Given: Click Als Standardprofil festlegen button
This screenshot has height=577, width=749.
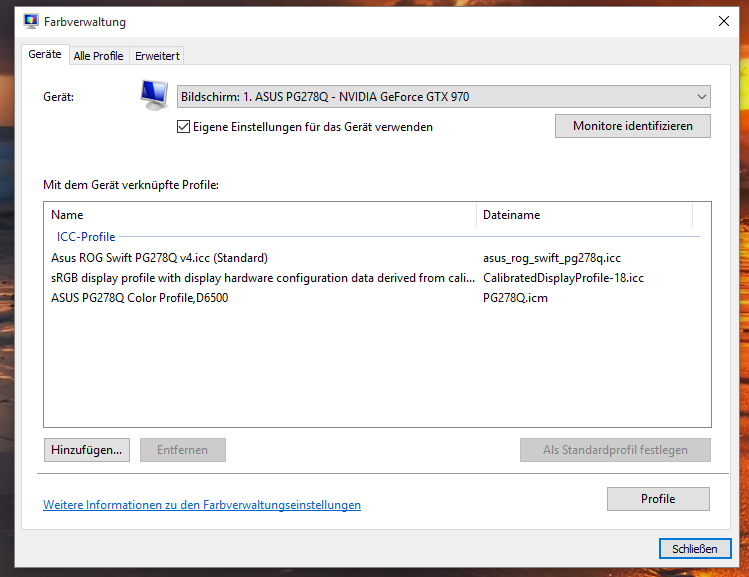Looking at the screenshot, I should tap(615, 450).
